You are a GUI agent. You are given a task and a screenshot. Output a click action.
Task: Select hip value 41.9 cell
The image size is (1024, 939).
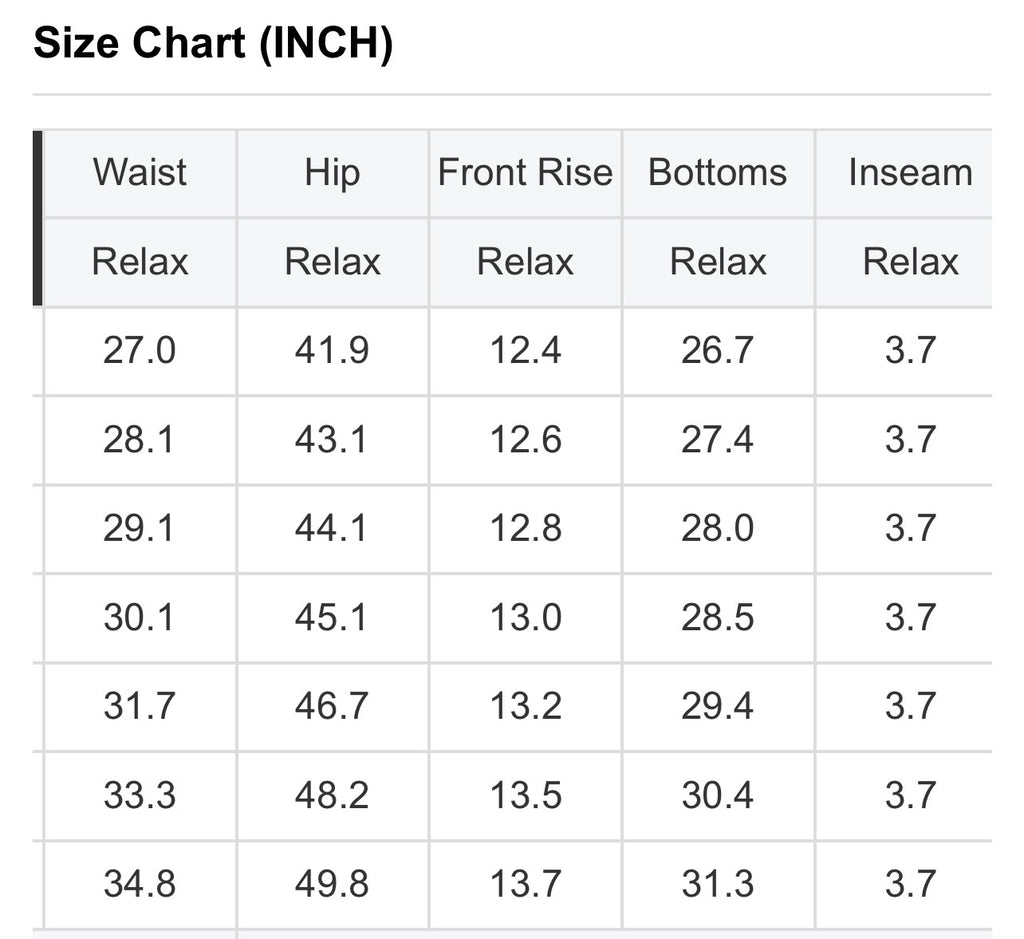tap(332, 351)
